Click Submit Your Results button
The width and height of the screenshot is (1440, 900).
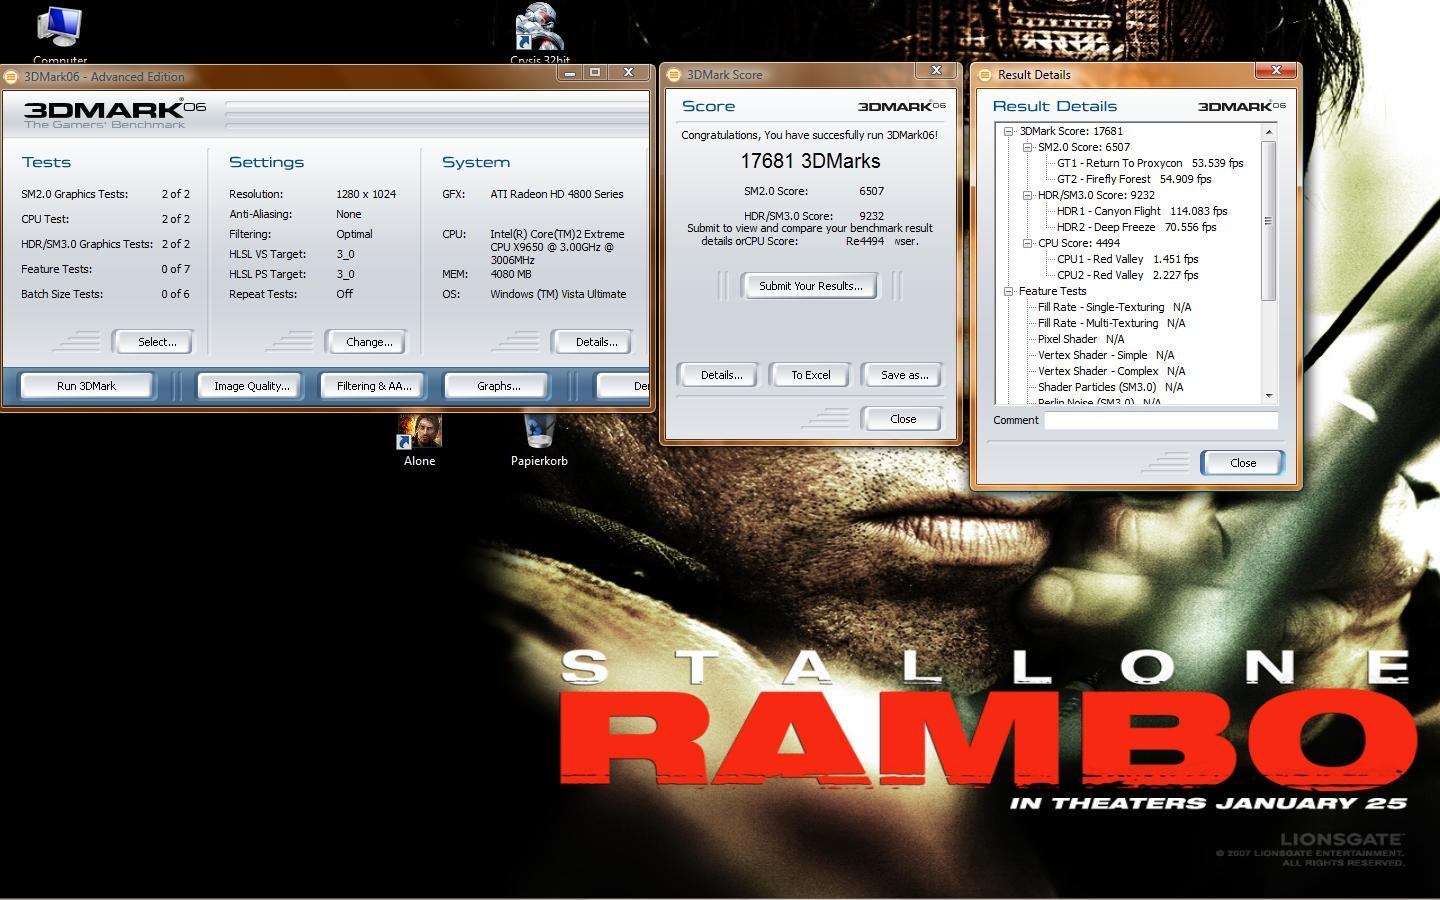point(810,286)
